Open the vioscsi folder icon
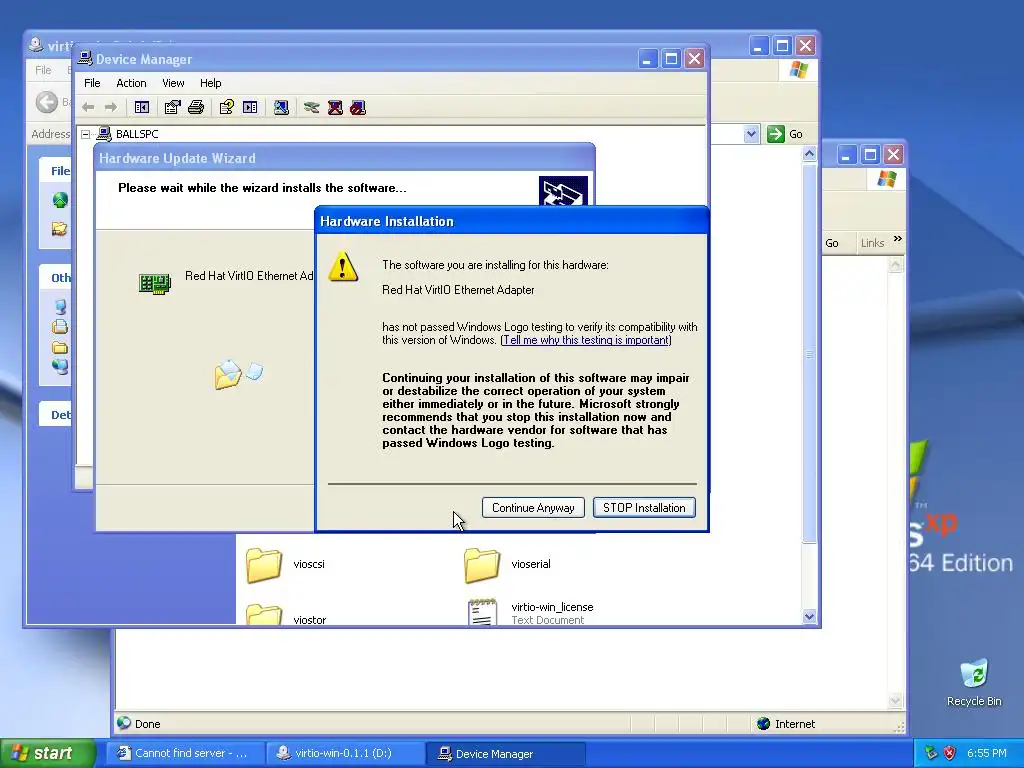Image resolution: width=1024 pixels, height=768 pixels. [264, 564]
